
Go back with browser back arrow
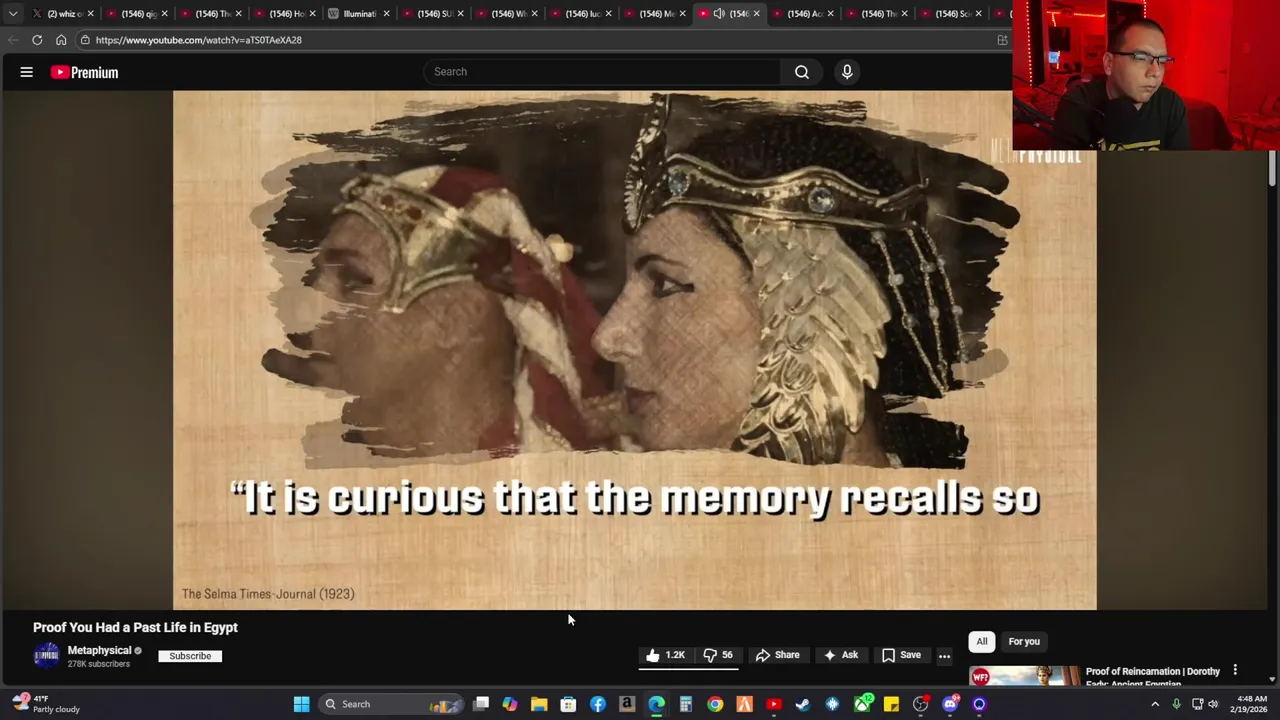13,40
